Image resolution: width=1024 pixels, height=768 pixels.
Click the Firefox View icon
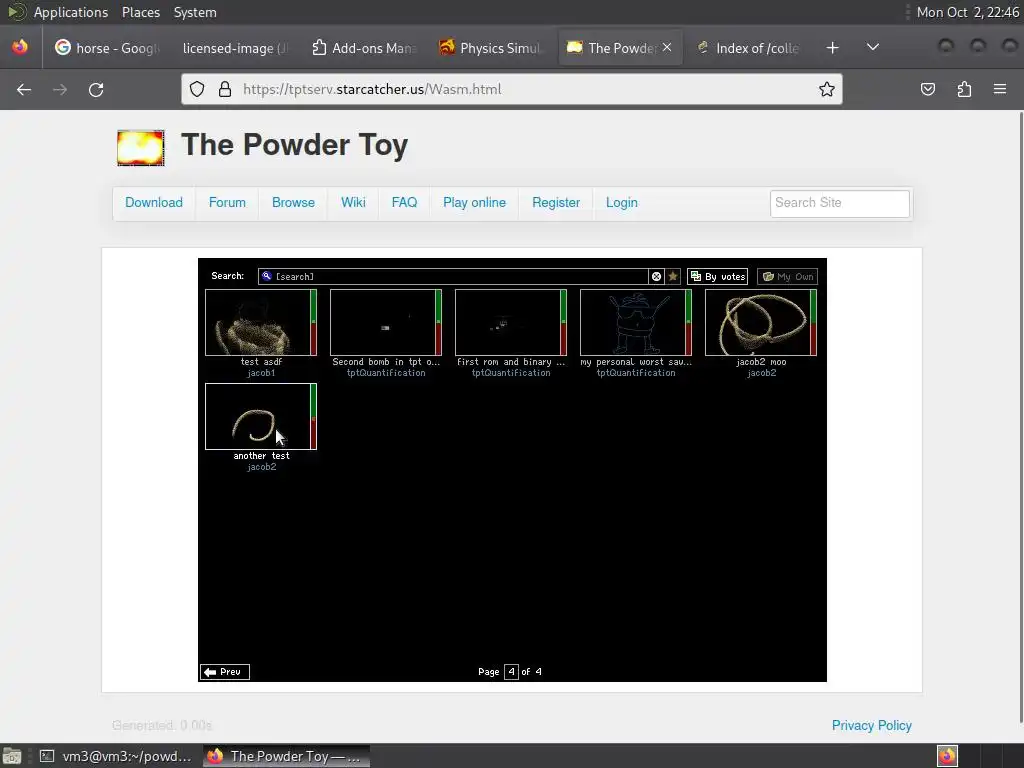pyautogui.click(x=20, y=47)
